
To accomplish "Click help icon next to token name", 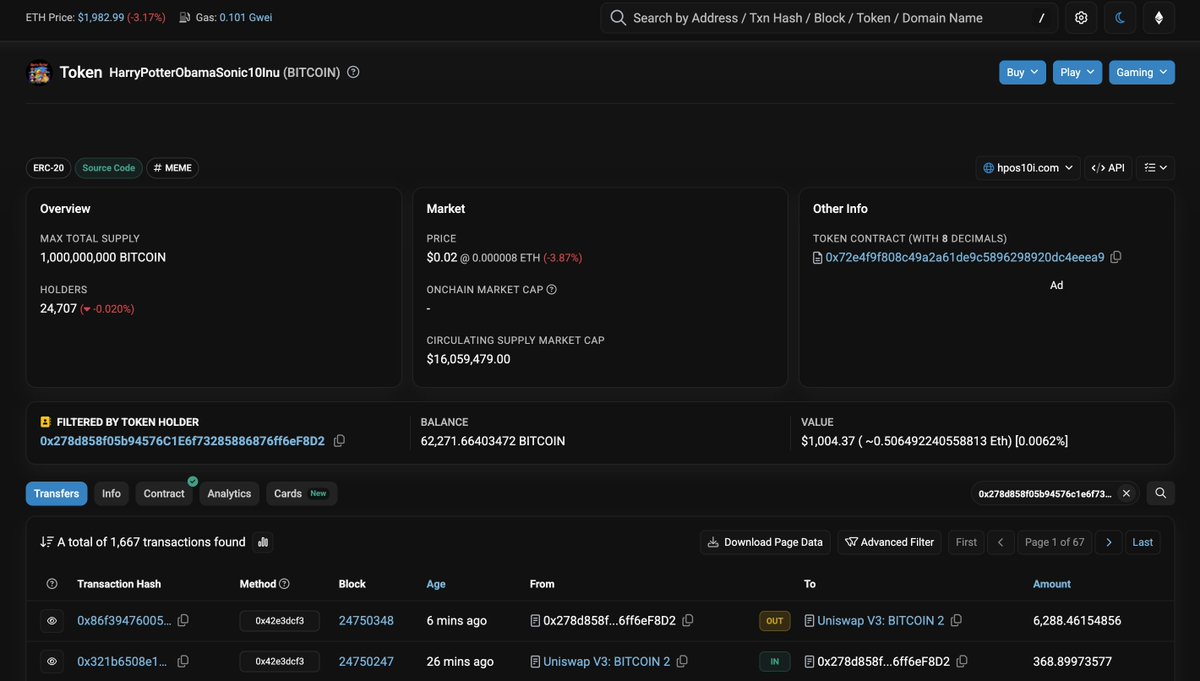I will click(x=353, y=72).
